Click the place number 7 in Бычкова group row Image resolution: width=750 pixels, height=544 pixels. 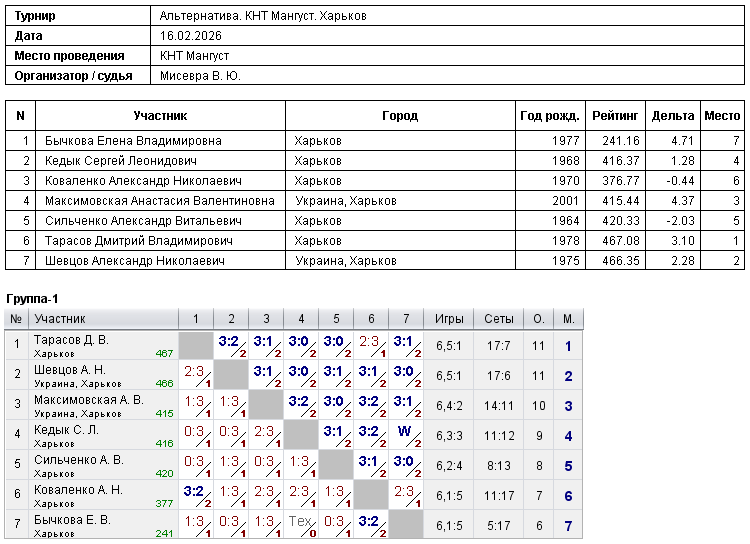[568, 526]
